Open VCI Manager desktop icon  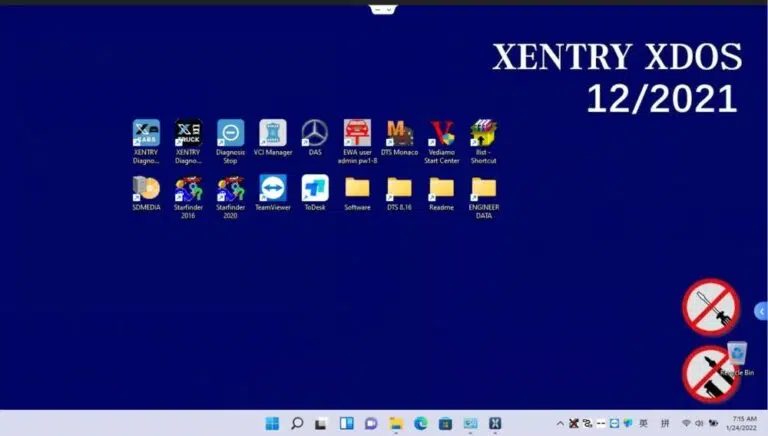(272, 133)
